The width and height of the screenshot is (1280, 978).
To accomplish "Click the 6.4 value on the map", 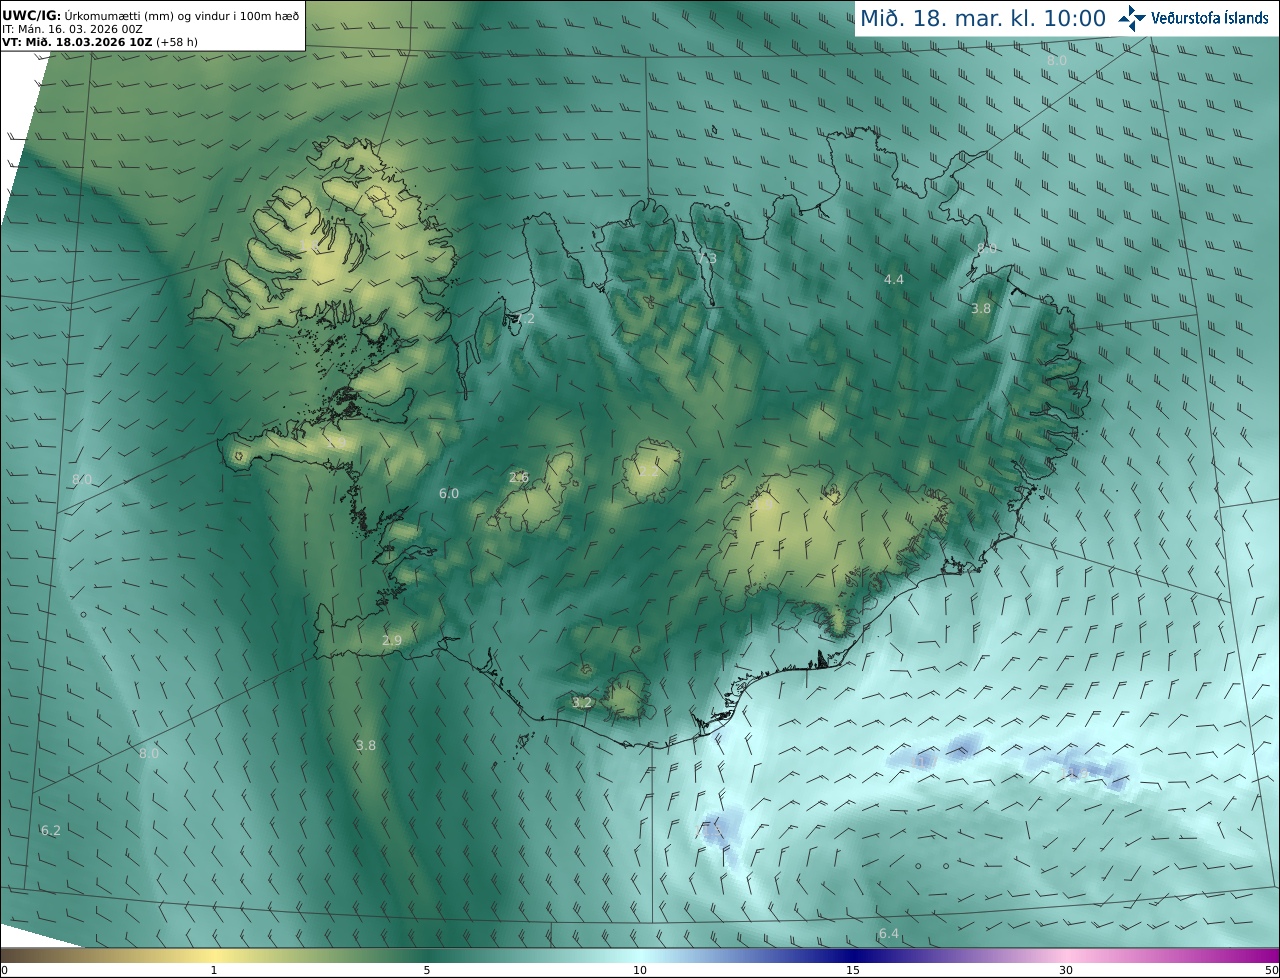I will coord(889,934).
